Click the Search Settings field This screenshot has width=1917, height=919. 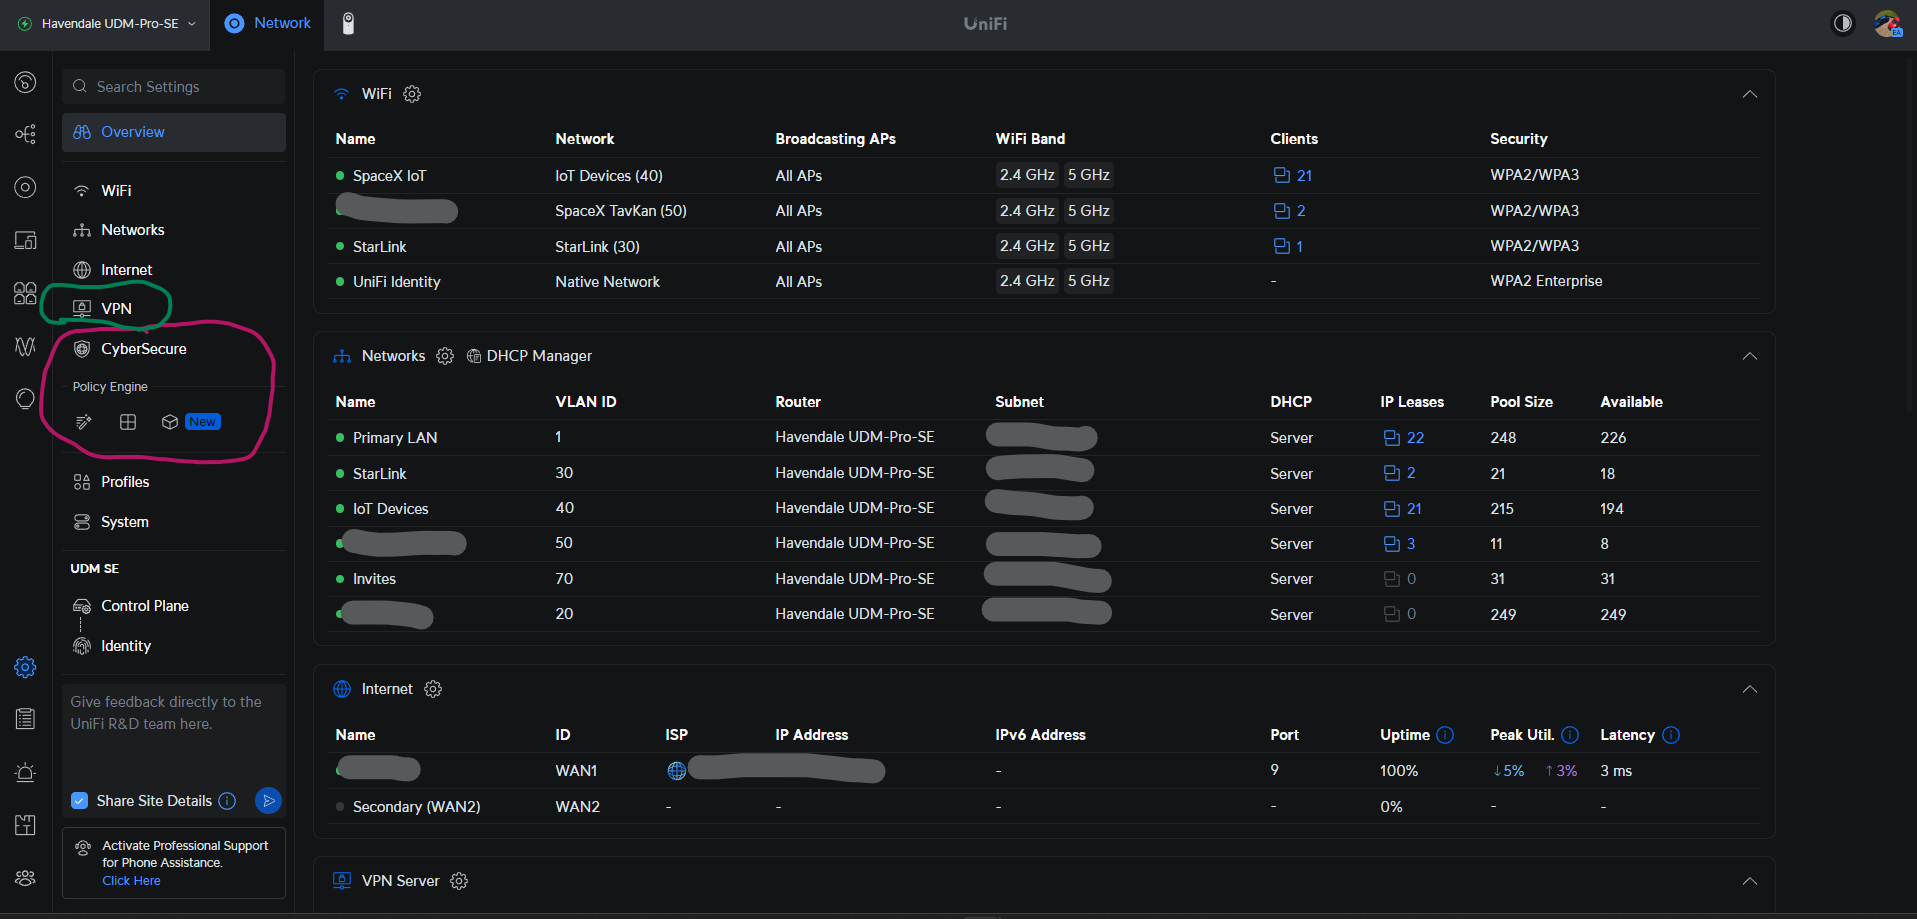[x=174, y=87]
